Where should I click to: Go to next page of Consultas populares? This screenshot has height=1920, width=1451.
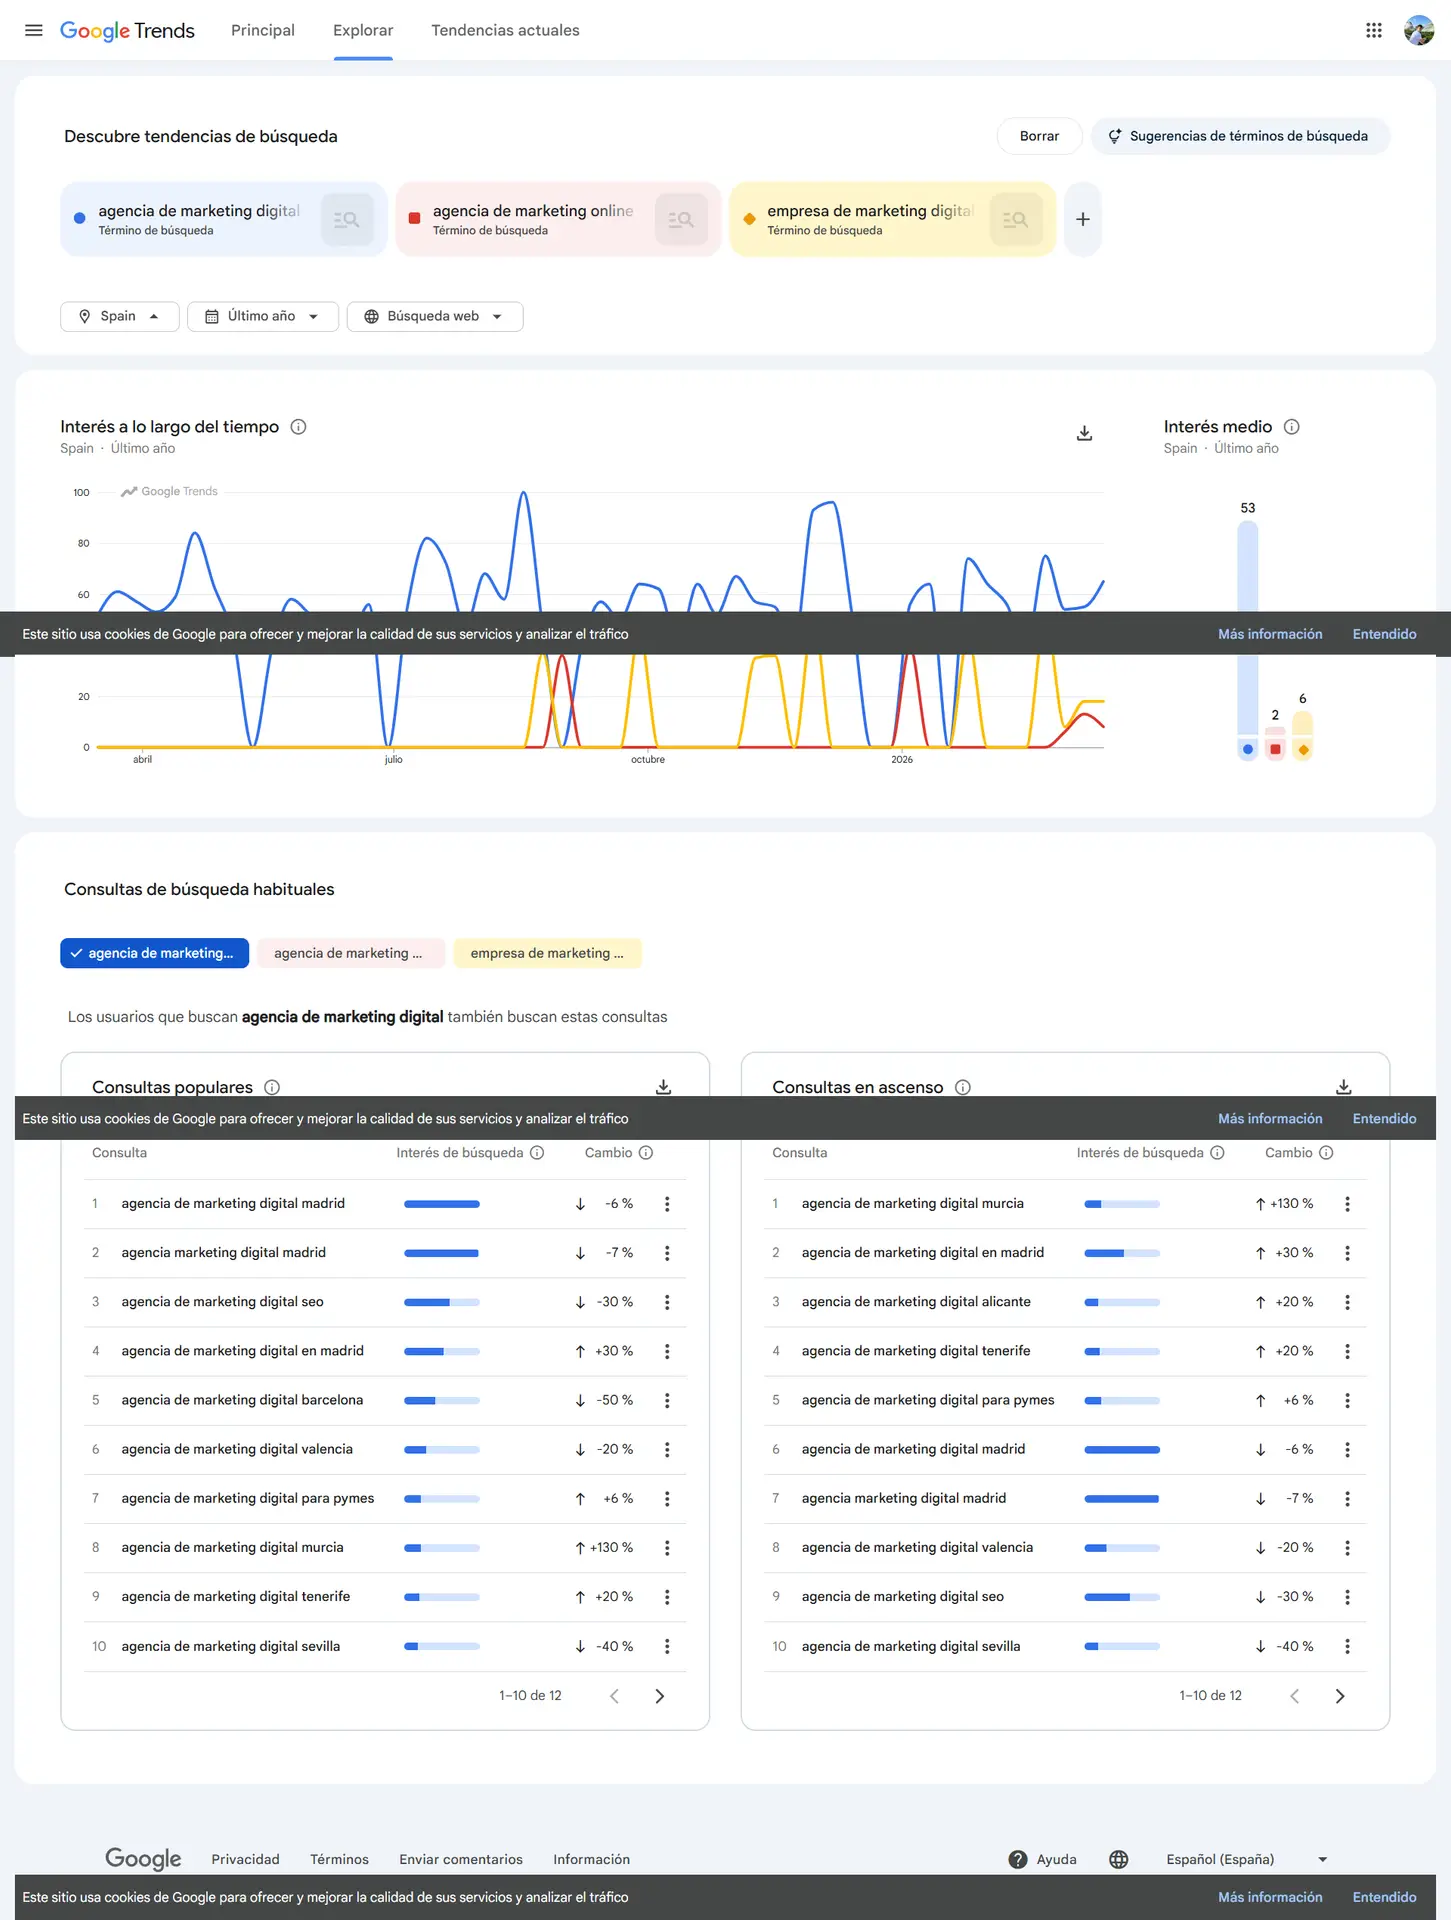coord(659,1696)
